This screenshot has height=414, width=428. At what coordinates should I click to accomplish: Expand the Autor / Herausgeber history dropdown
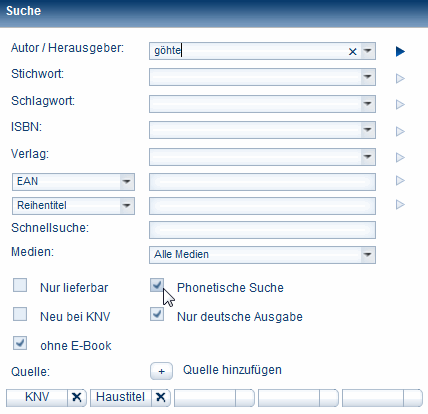(x=368, y=51)
